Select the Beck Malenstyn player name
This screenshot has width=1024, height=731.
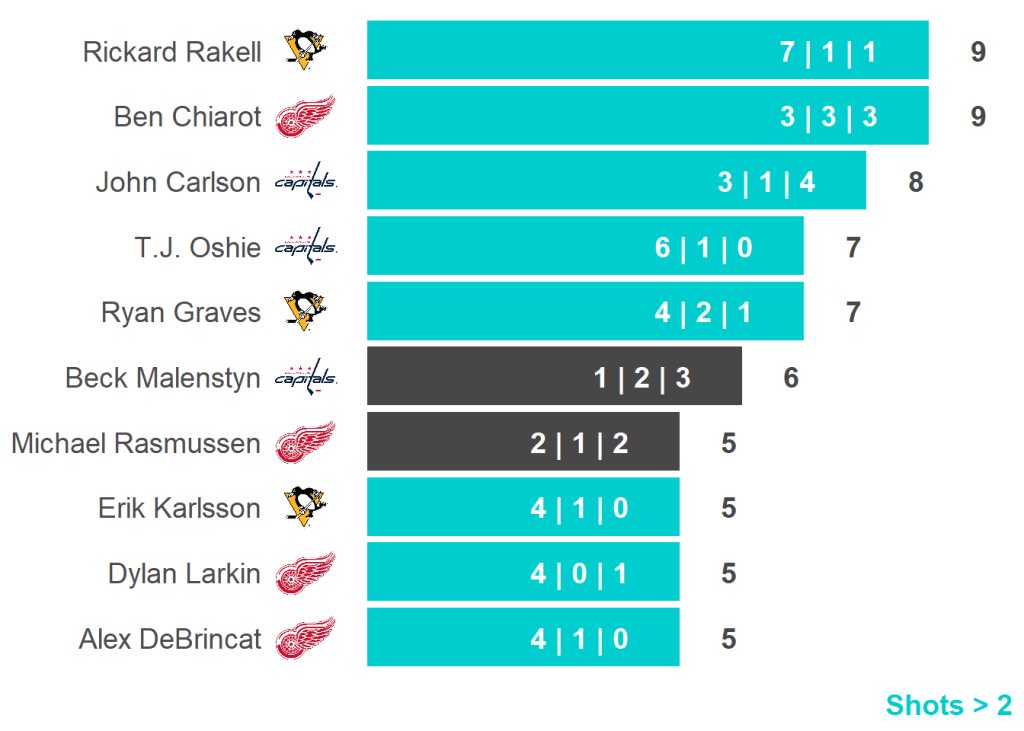point(162,378)
